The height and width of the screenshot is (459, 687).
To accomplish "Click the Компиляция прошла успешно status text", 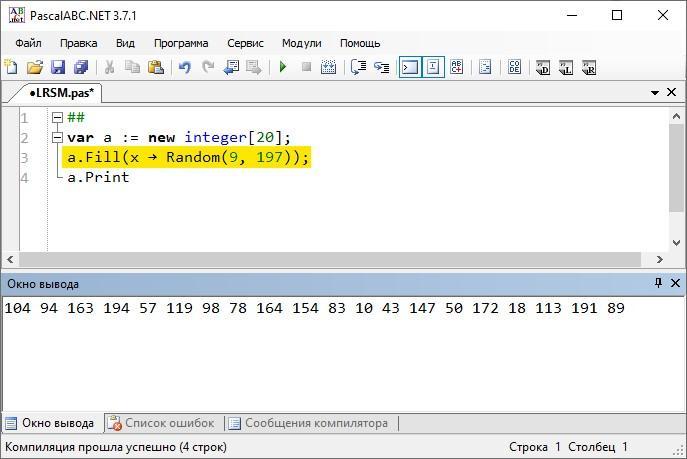I will (x=116, y=447).
